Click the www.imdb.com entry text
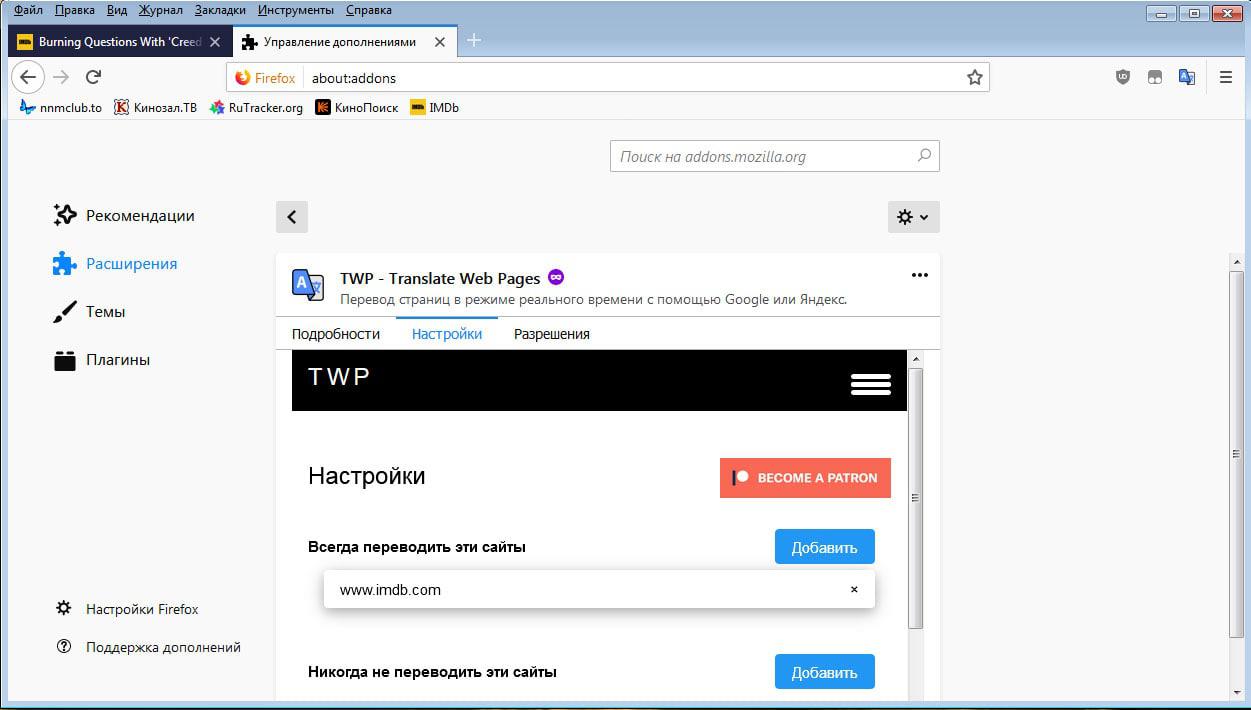 click(x=390, y=589)
